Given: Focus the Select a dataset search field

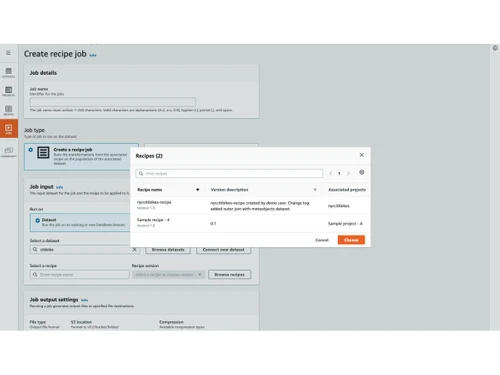Looking at the screenshot, I should pos(85,250).
